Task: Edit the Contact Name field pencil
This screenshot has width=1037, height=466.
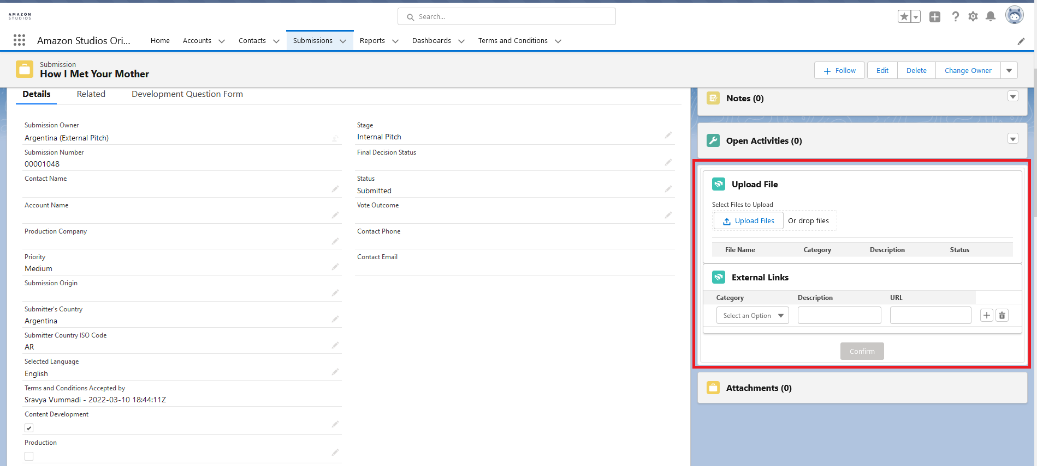Action: [x=335, y=189]
